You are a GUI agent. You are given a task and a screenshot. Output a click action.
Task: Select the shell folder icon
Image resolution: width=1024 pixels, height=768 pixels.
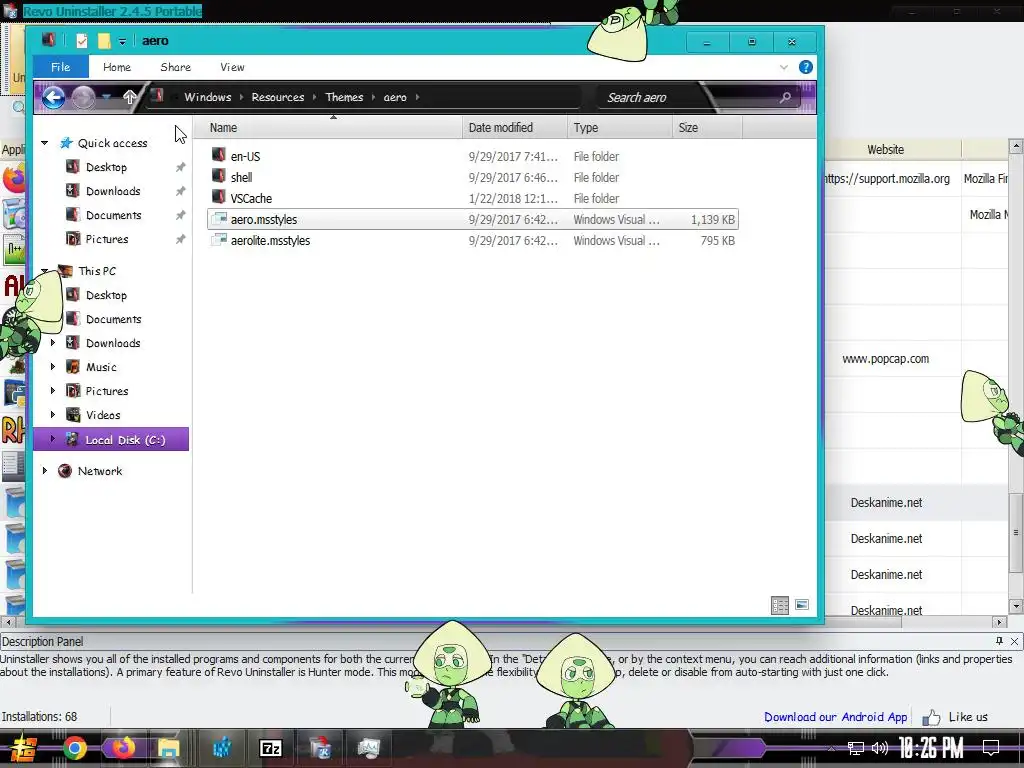pos(219,176)
